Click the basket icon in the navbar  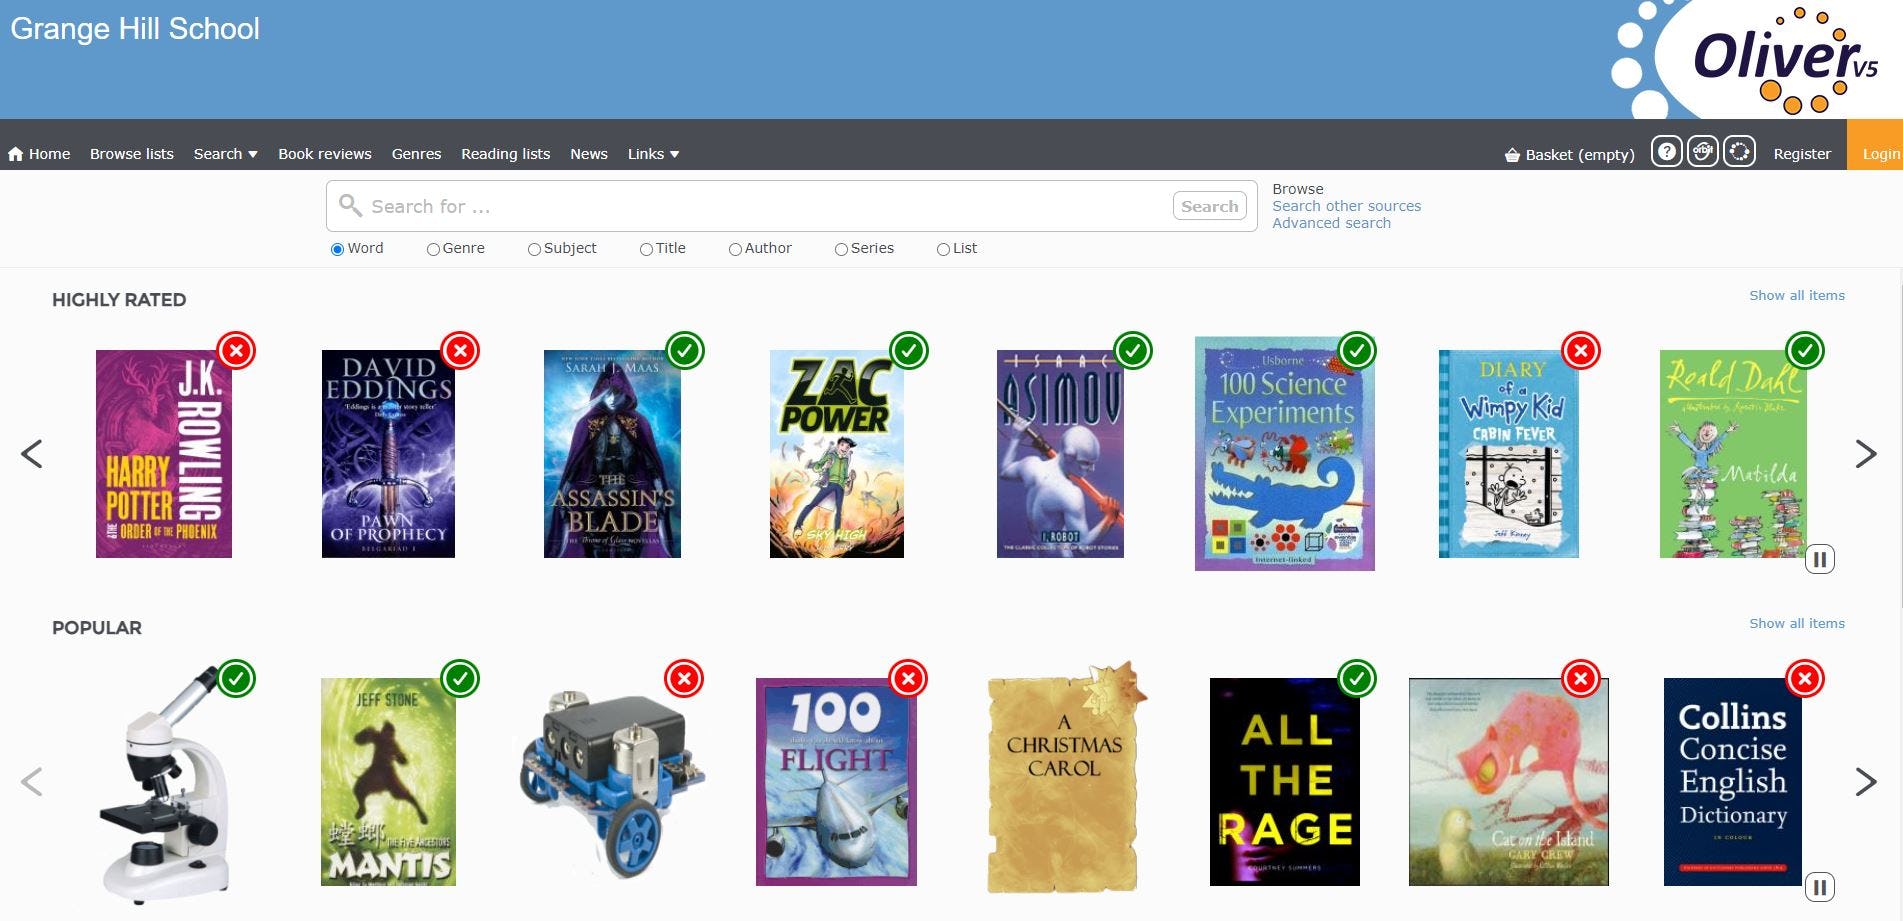pyautogui.click(x=1512, y=155)
